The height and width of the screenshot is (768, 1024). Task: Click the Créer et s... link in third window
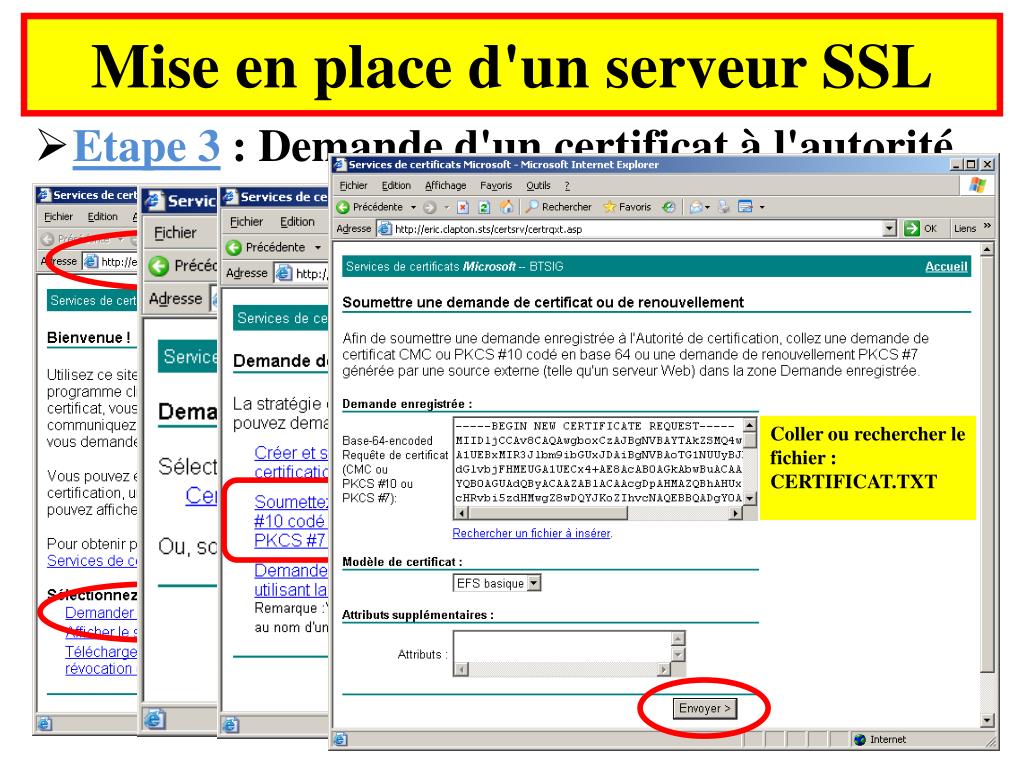(x=291, y=462)
